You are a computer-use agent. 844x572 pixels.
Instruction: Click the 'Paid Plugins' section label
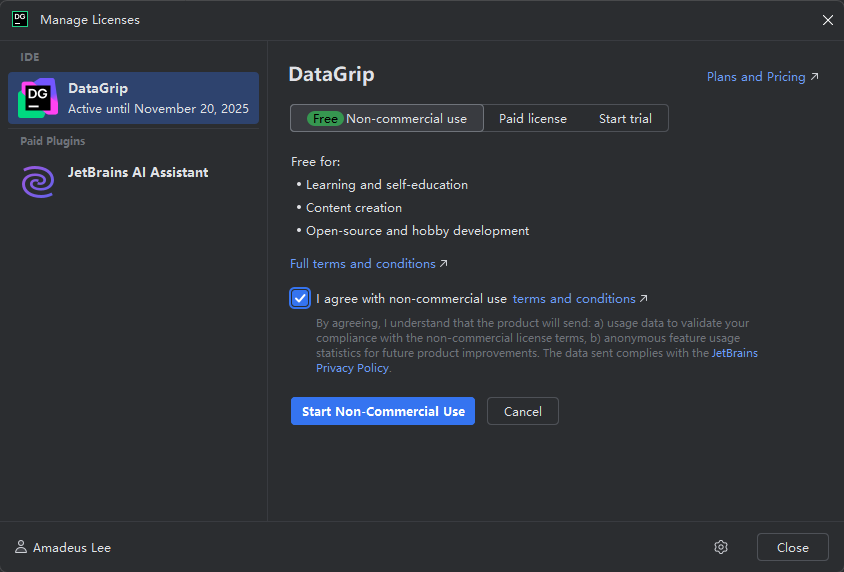53,141
